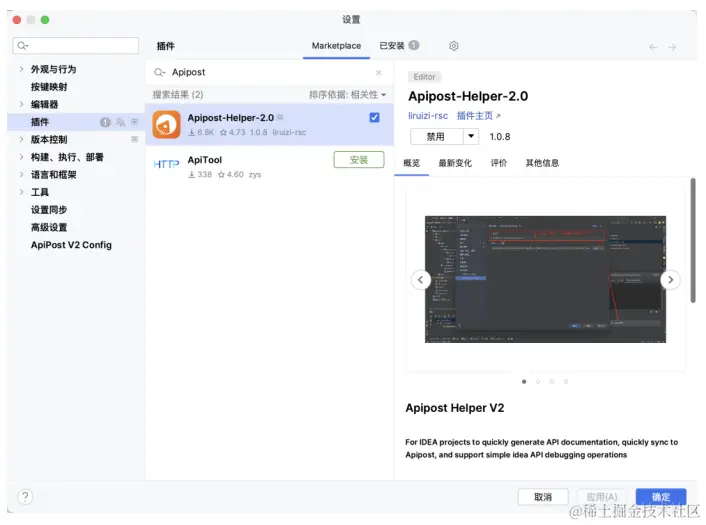This screenshot has height=525, width=706.
Task: Select the first carousel page dot
Action: [524, 381]
